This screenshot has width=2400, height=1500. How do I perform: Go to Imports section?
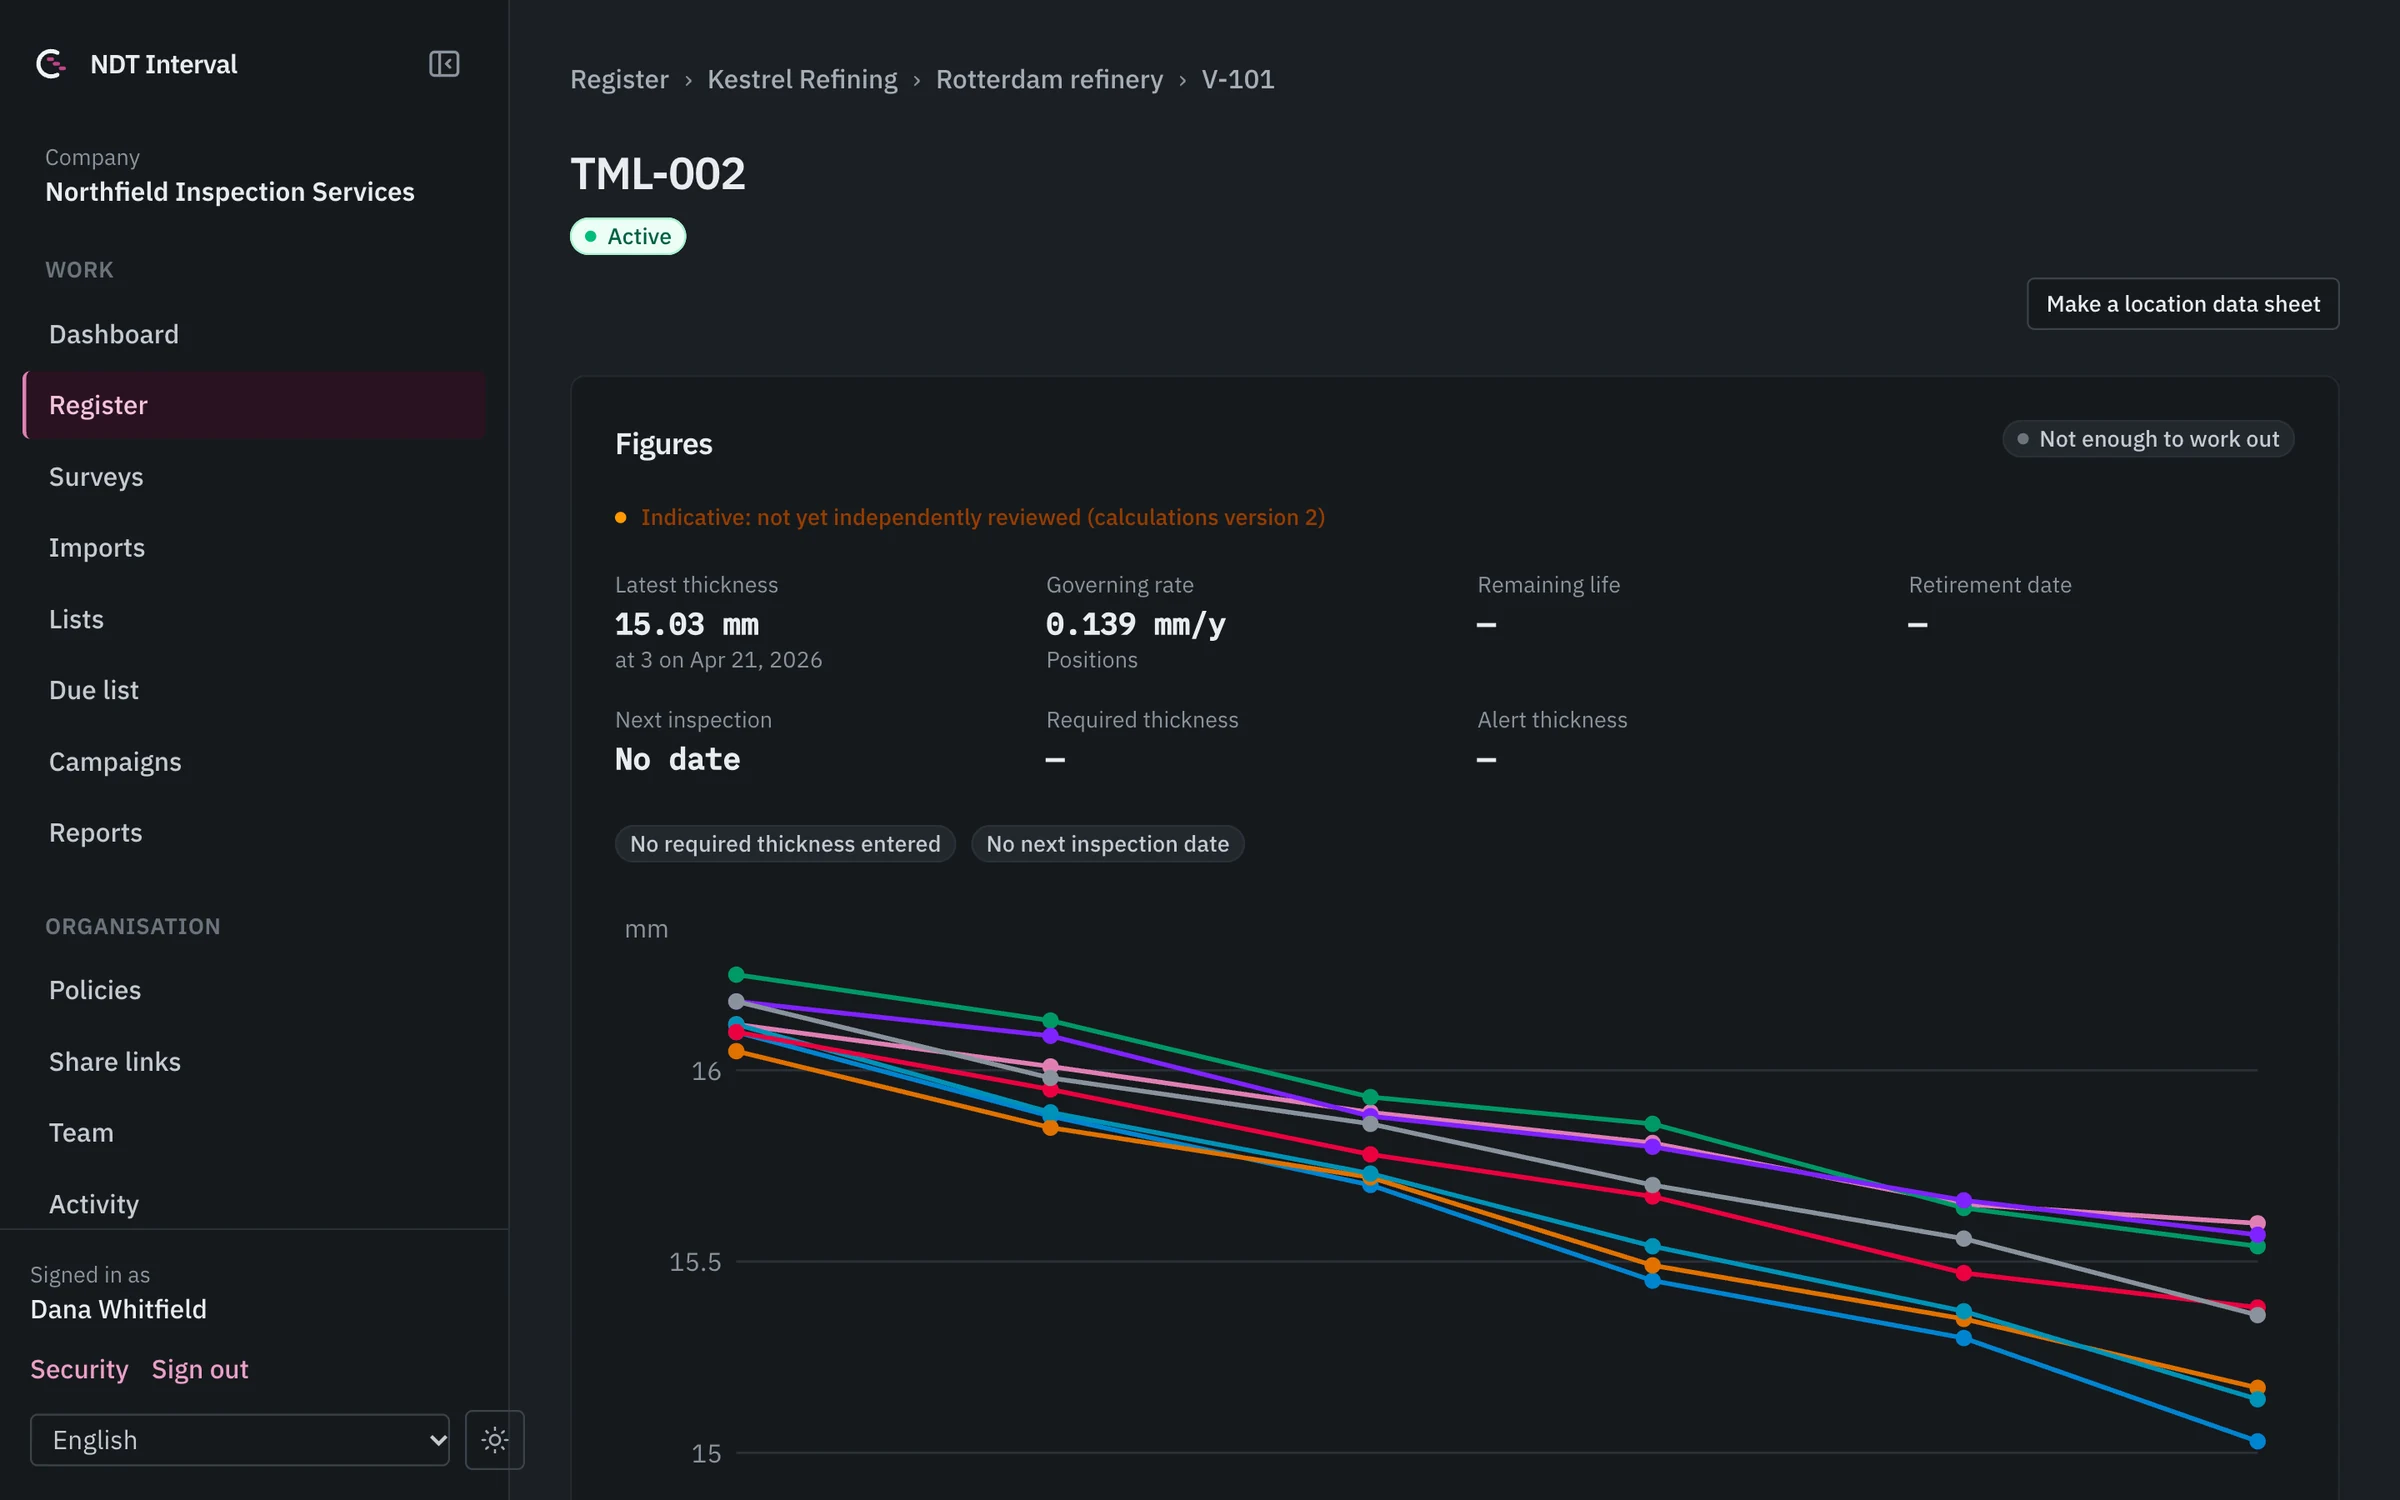(254, 548)
